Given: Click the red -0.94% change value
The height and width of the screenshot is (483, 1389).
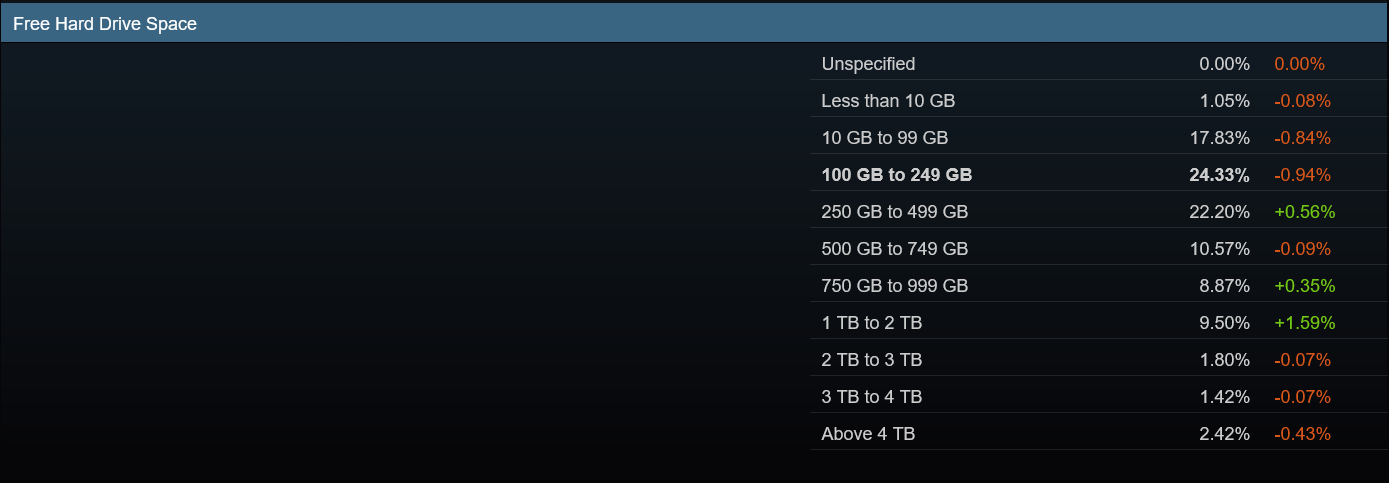Looking at the screenshot, I should (x=1302, y=175).
